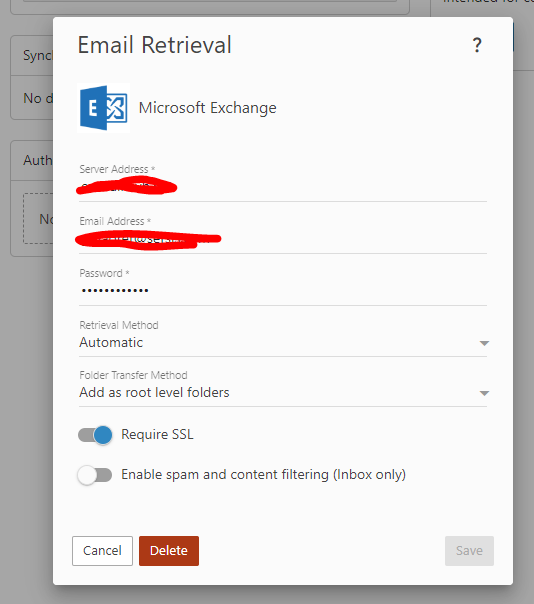The image size is (534, 604).
Task: Open help via the question mark icon
Action: [x=477, y=45]
